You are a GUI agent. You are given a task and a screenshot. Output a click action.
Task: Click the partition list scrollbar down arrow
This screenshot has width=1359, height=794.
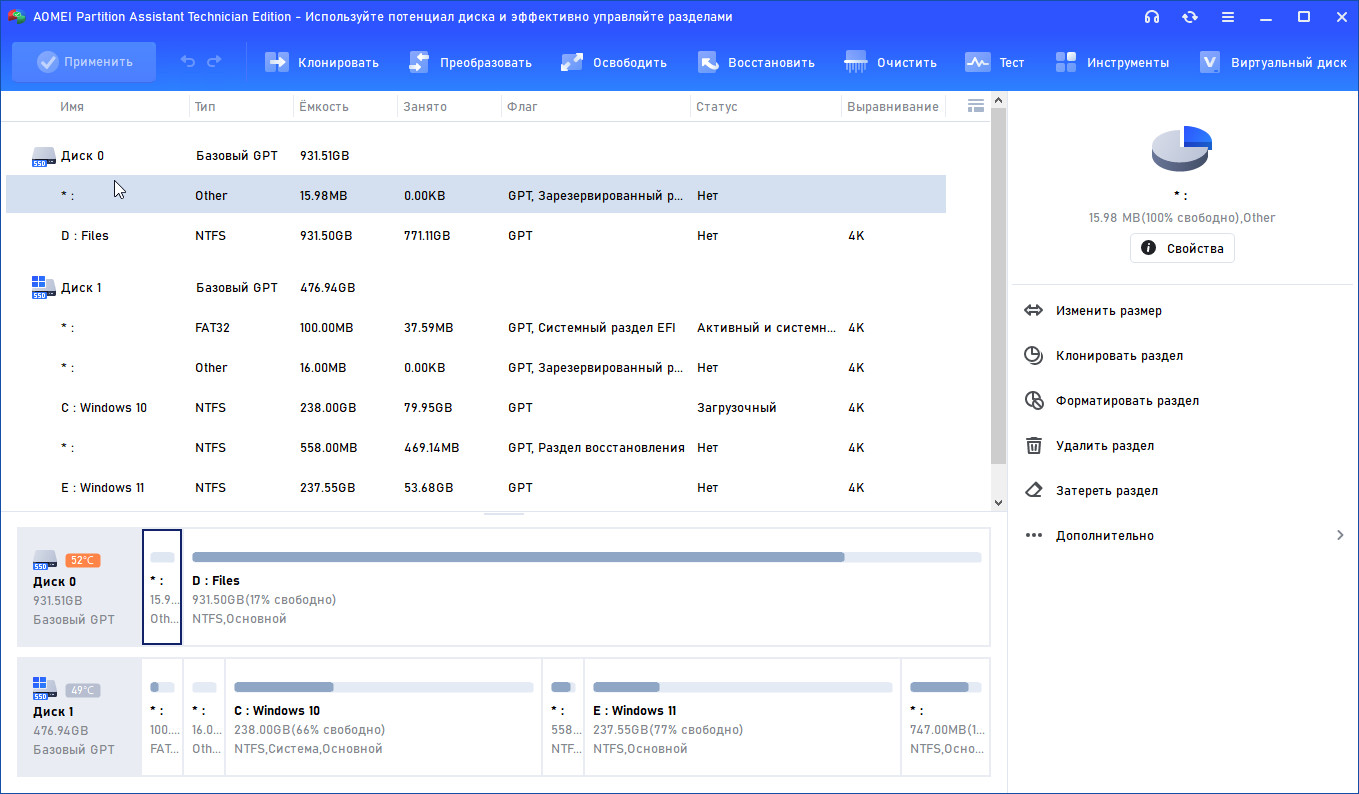click(997, 502)
